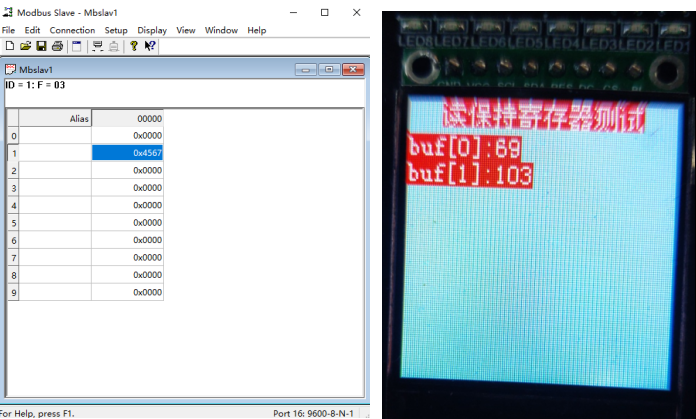696x419 pixels.
Task: Select register 6 value cell
Action: (x=127, y=240)
